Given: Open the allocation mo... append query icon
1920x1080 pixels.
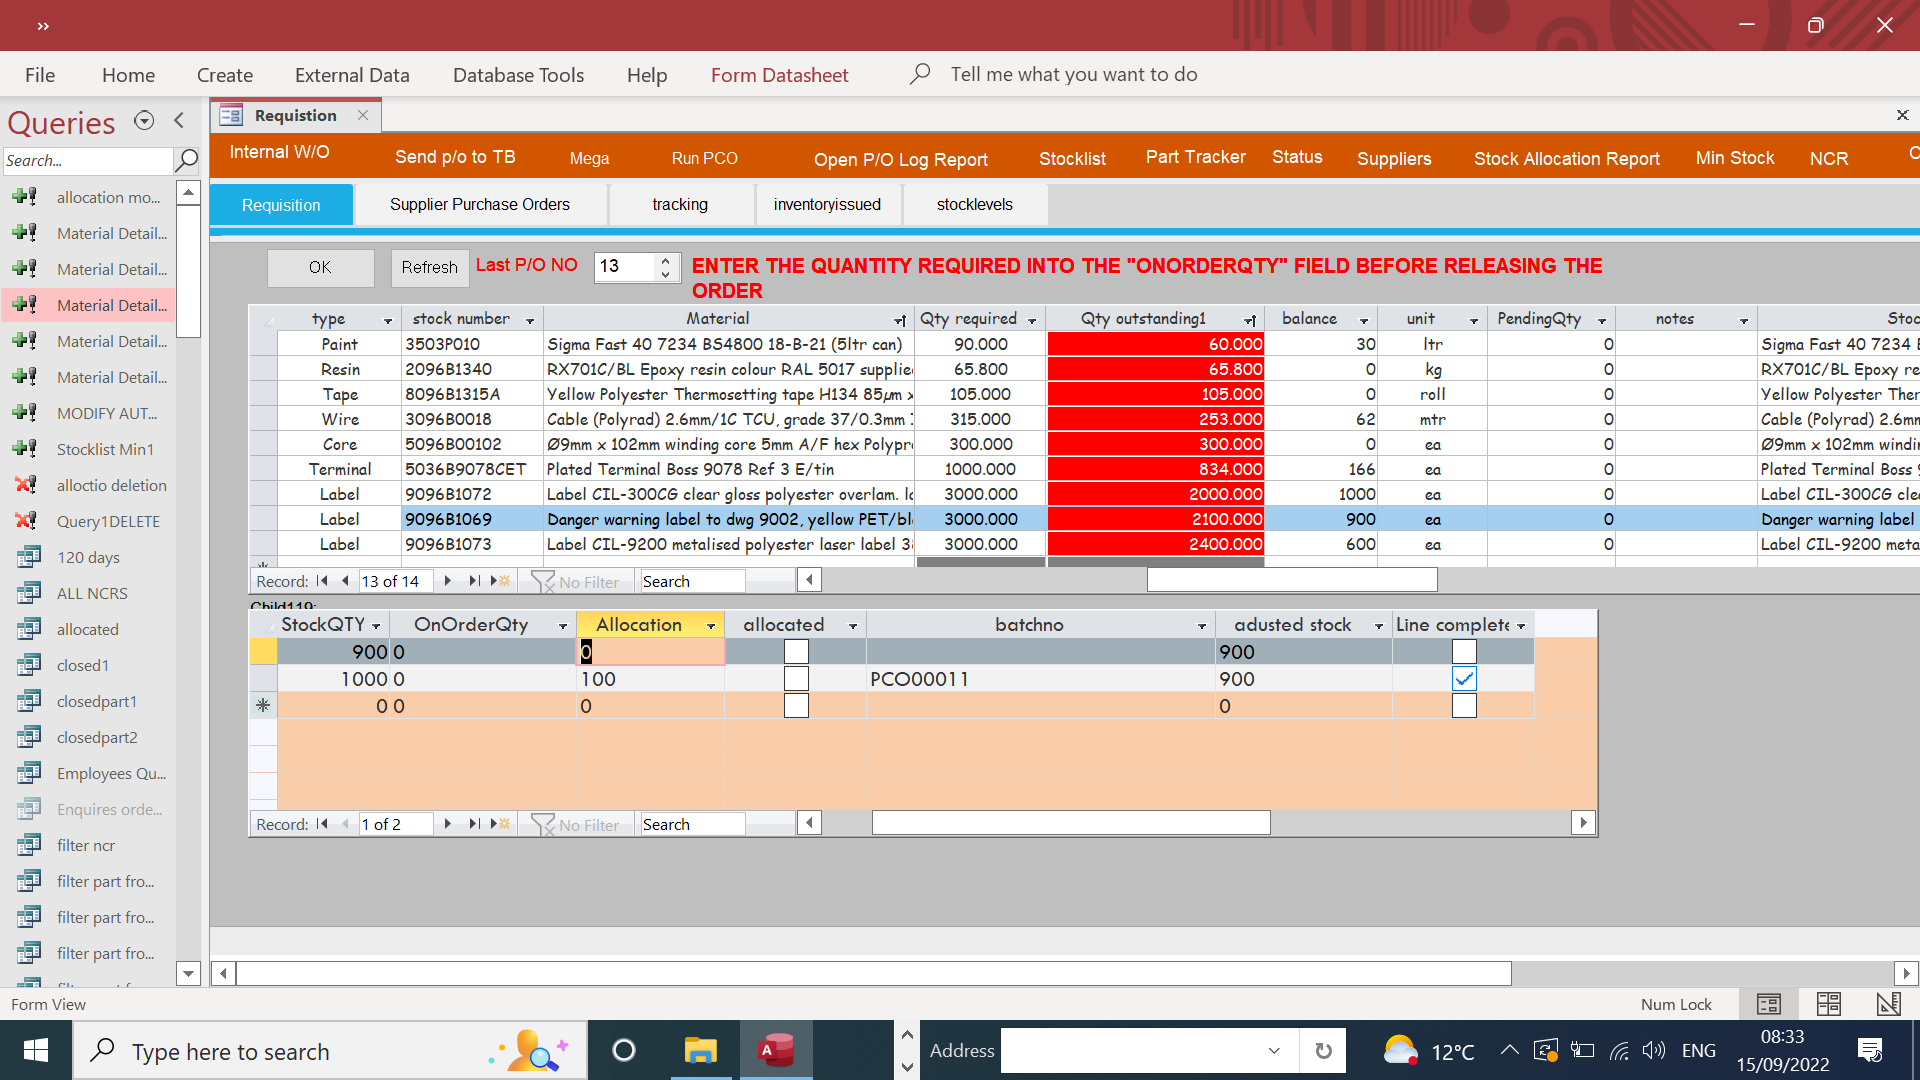Looking at the screenshot, I should pos(25,197).
